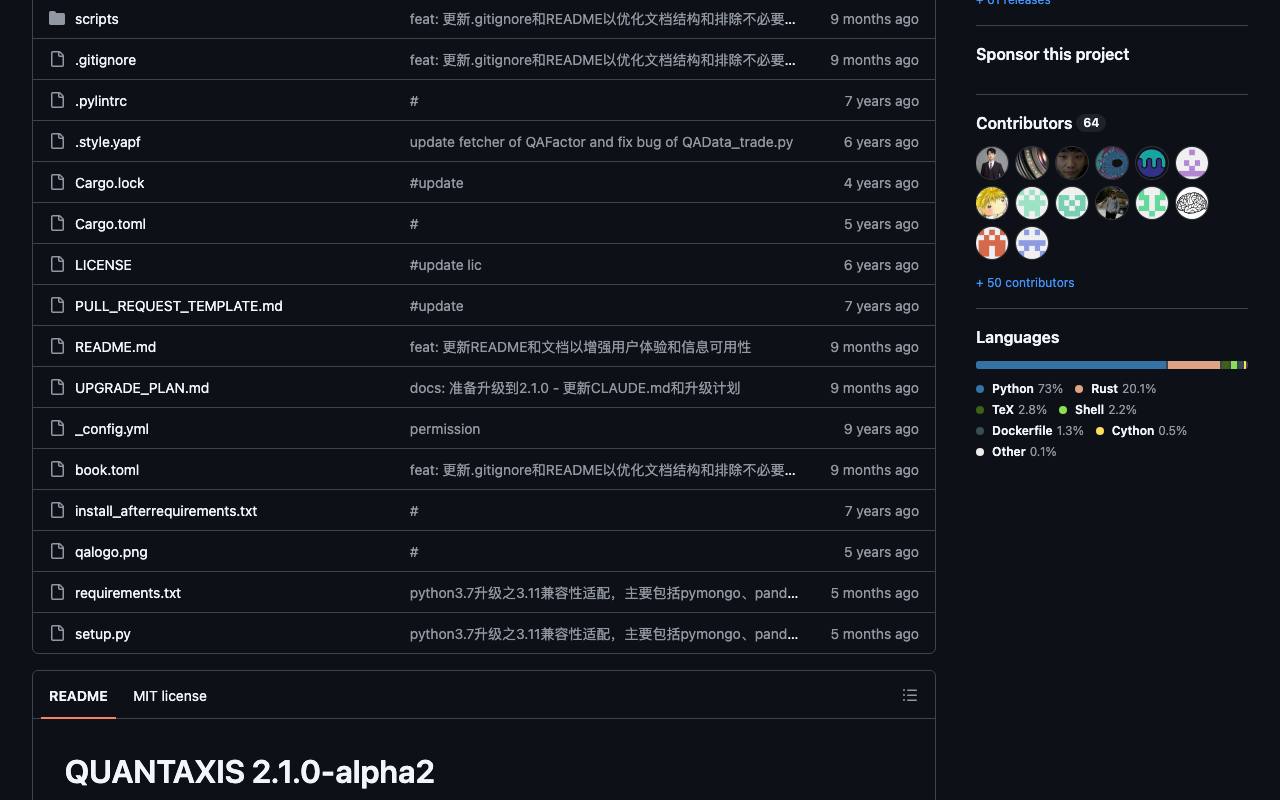Click the '4 years ago' timestamp

[x=881, y=183]
